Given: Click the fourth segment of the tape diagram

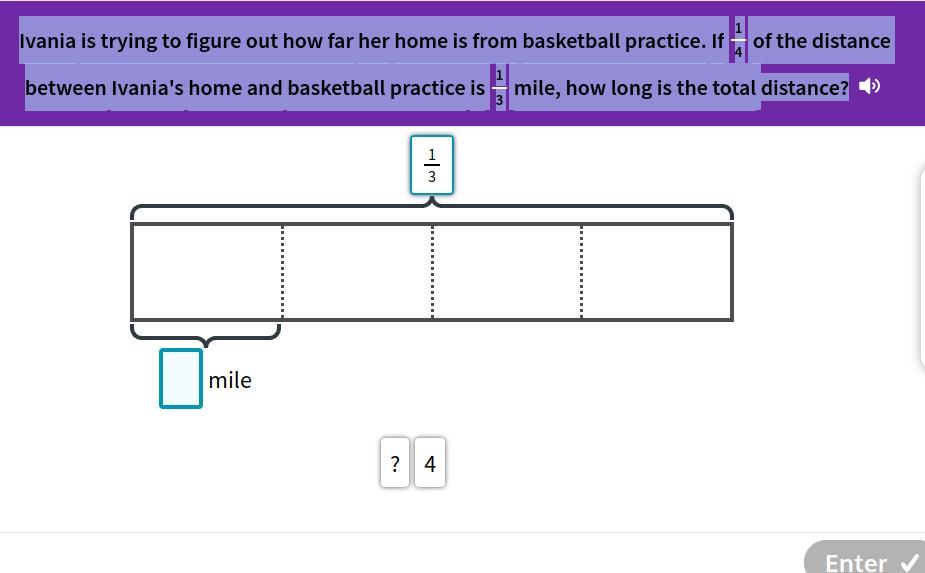Looking at the screenshot, I should 657,272.
